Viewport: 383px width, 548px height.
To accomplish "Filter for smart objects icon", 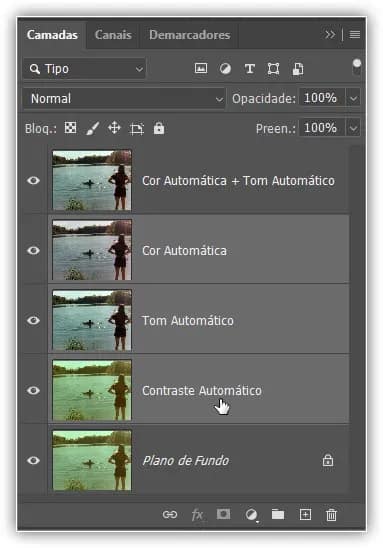I will (x=298, y=69).
